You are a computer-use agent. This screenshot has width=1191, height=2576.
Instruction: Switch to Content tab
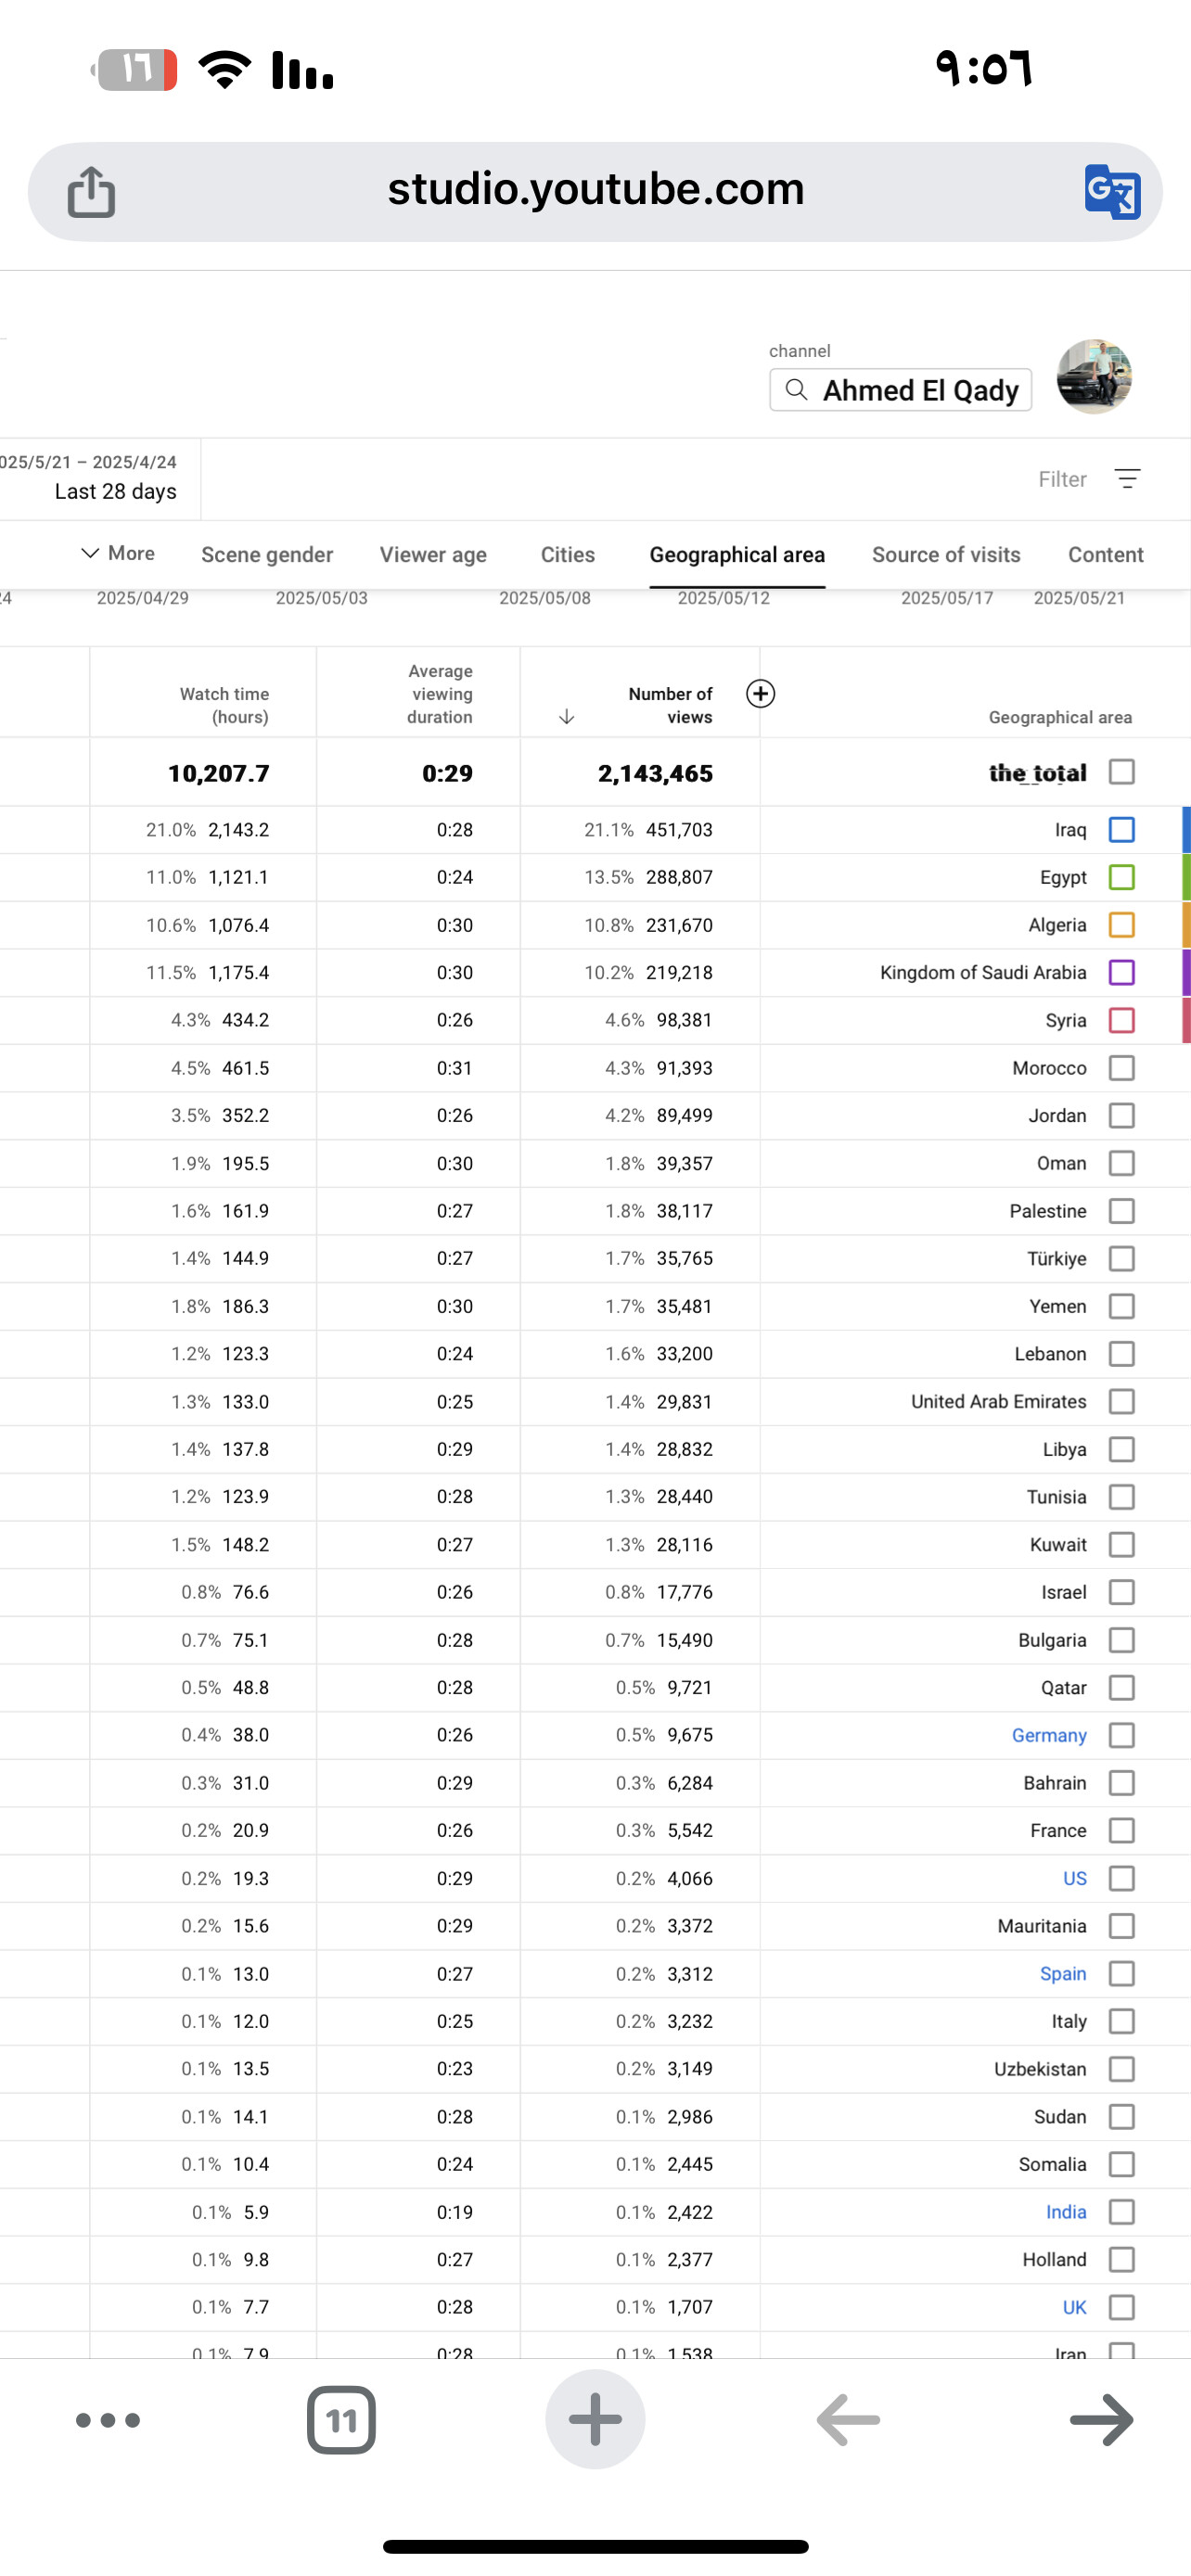pyautogui.click(x=1105, y=554)
